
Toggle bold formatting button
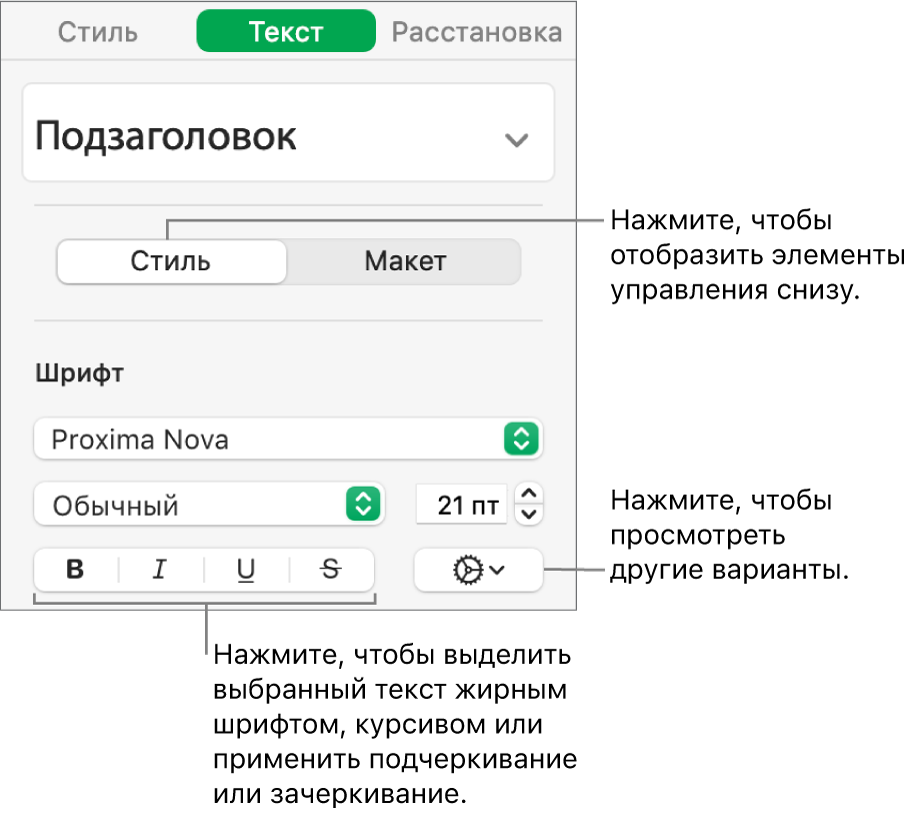click(x=75, y=570)
